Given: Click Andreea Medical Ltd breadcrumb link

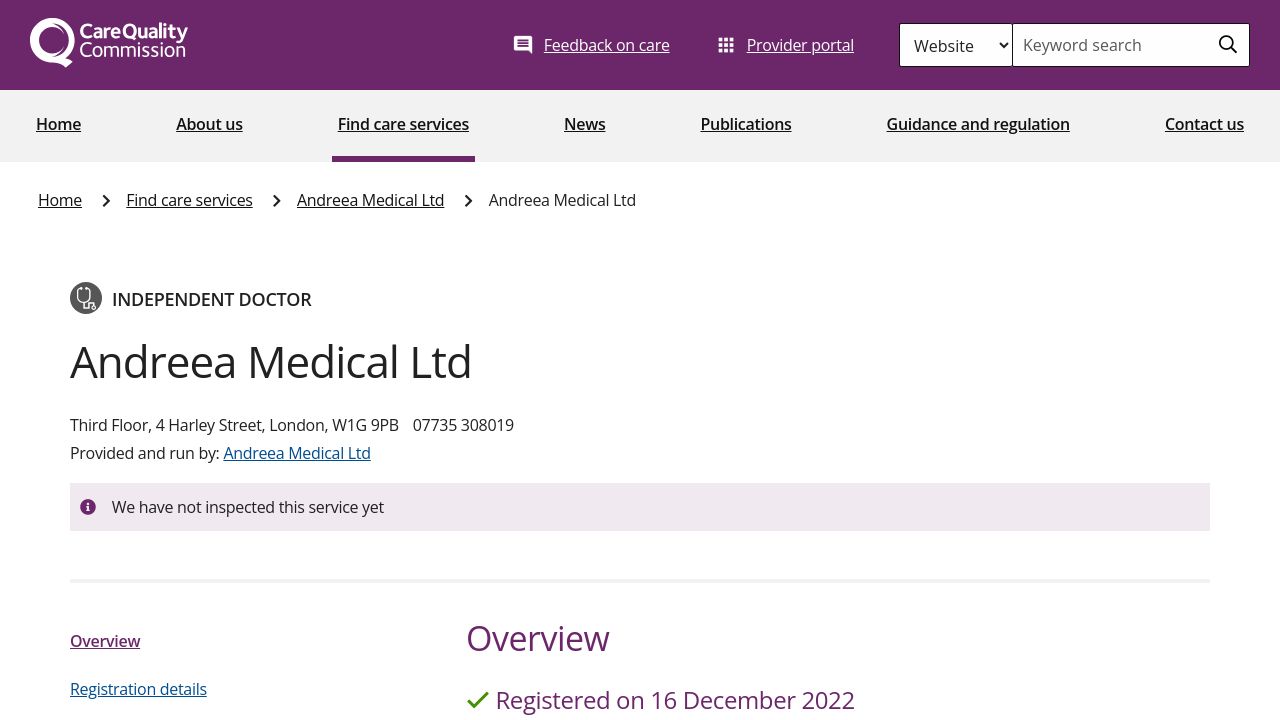Looking at the screenshot, I should [370, 200].
